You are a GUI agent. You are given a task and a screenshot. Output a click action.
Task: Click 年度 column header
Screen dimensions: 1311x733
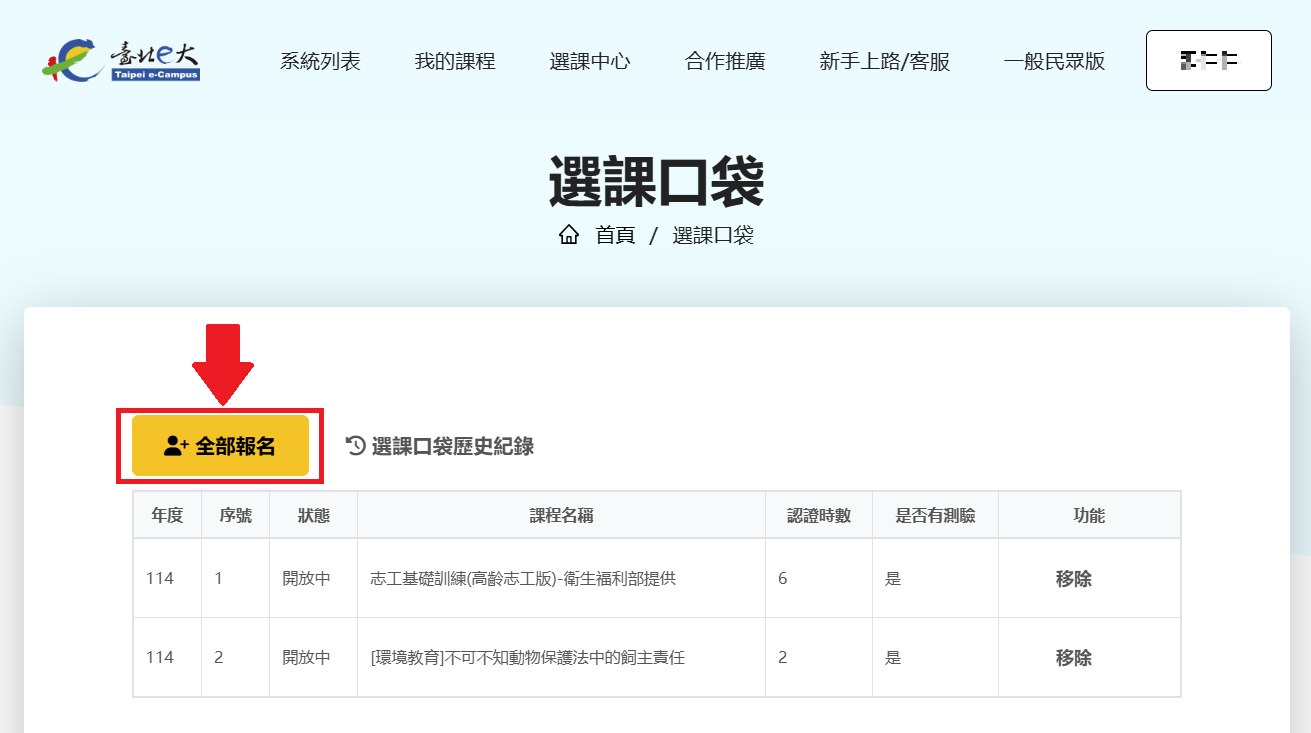[x=167, y=515]
